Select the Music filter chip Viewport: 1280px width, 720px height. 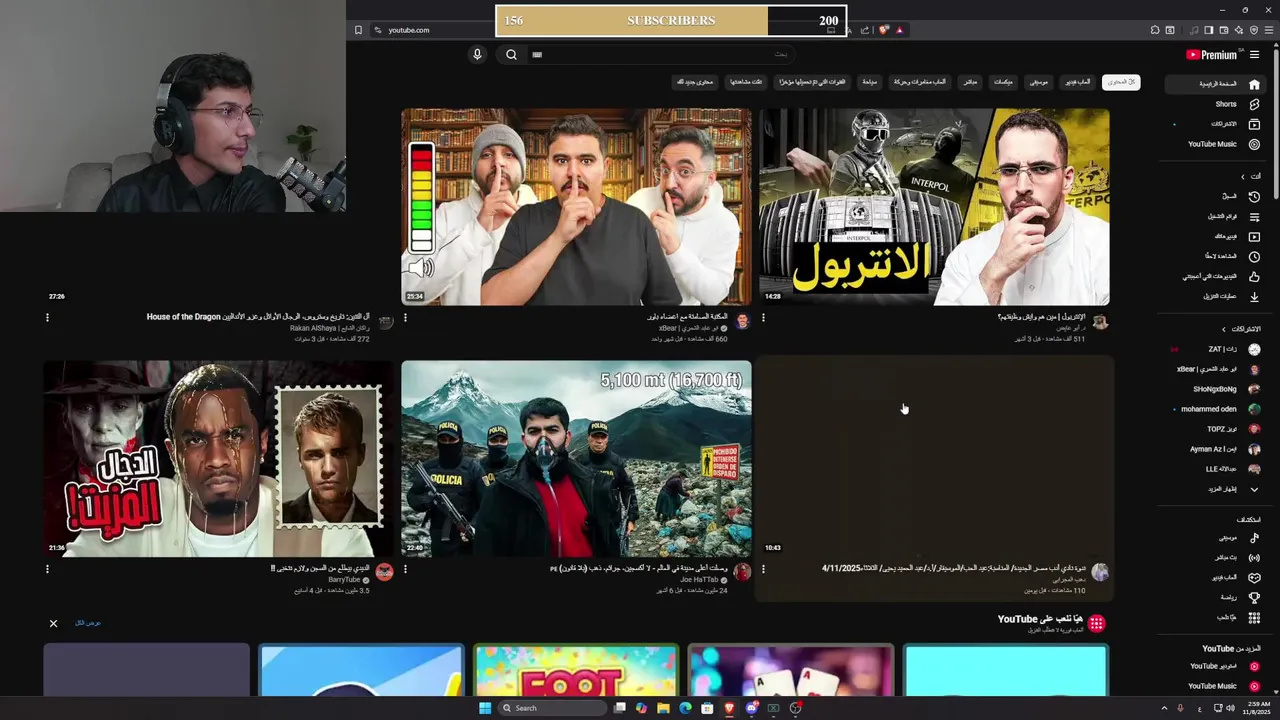pyautogui.click(x=1039, y=82)
